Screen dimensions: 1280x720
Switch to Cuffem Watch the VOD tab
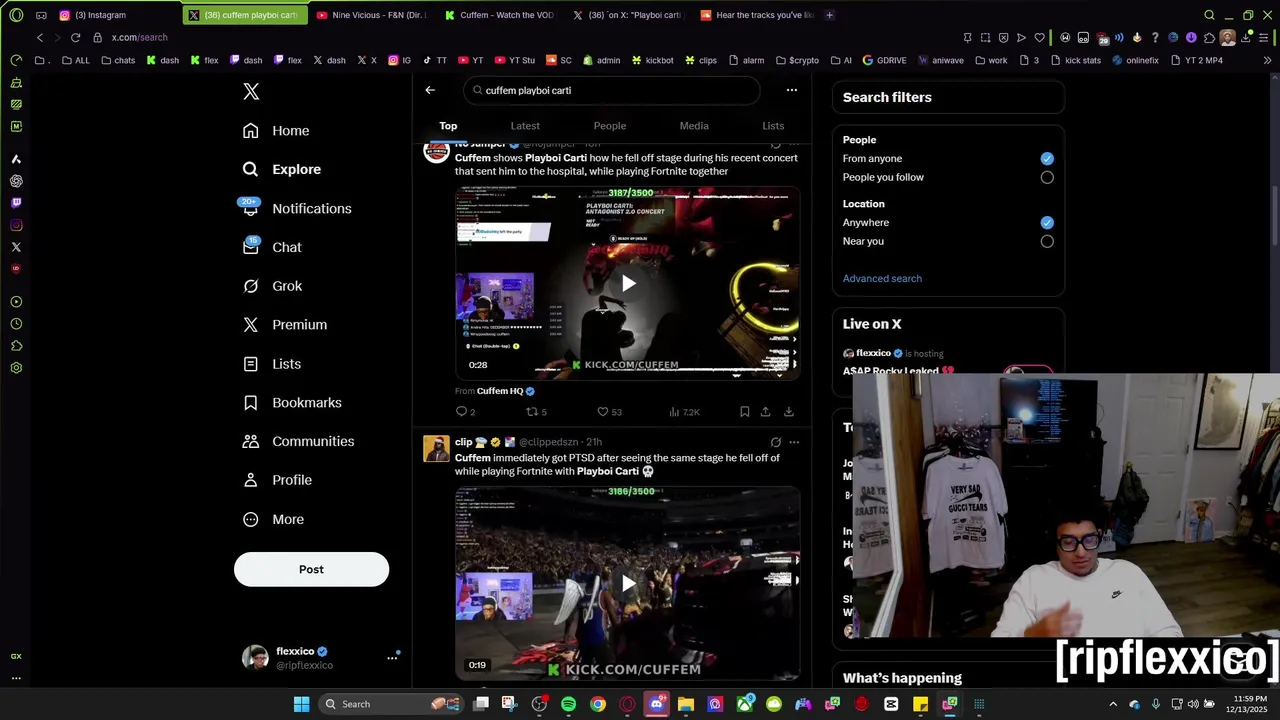click(500, 15)
